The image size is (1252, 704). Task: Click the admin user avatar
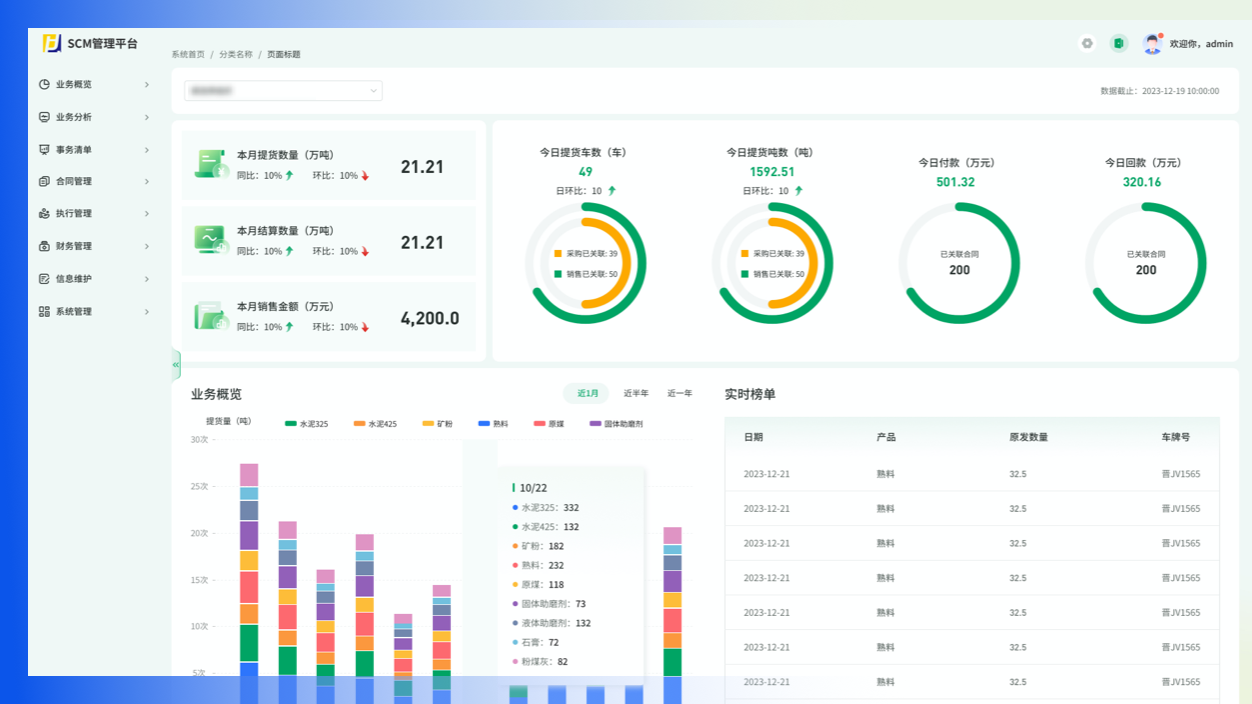1152,43
